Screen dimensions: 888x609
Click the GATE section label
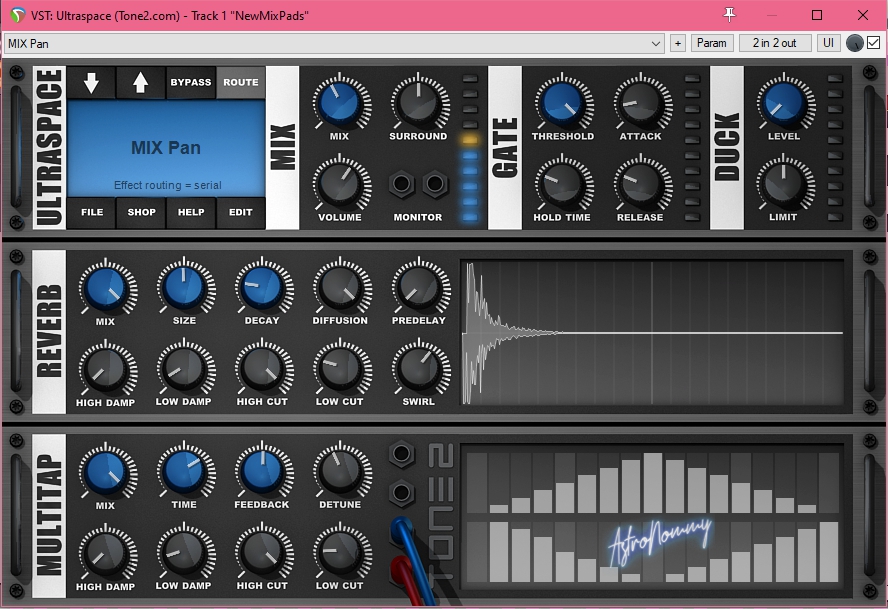[505, 148]
